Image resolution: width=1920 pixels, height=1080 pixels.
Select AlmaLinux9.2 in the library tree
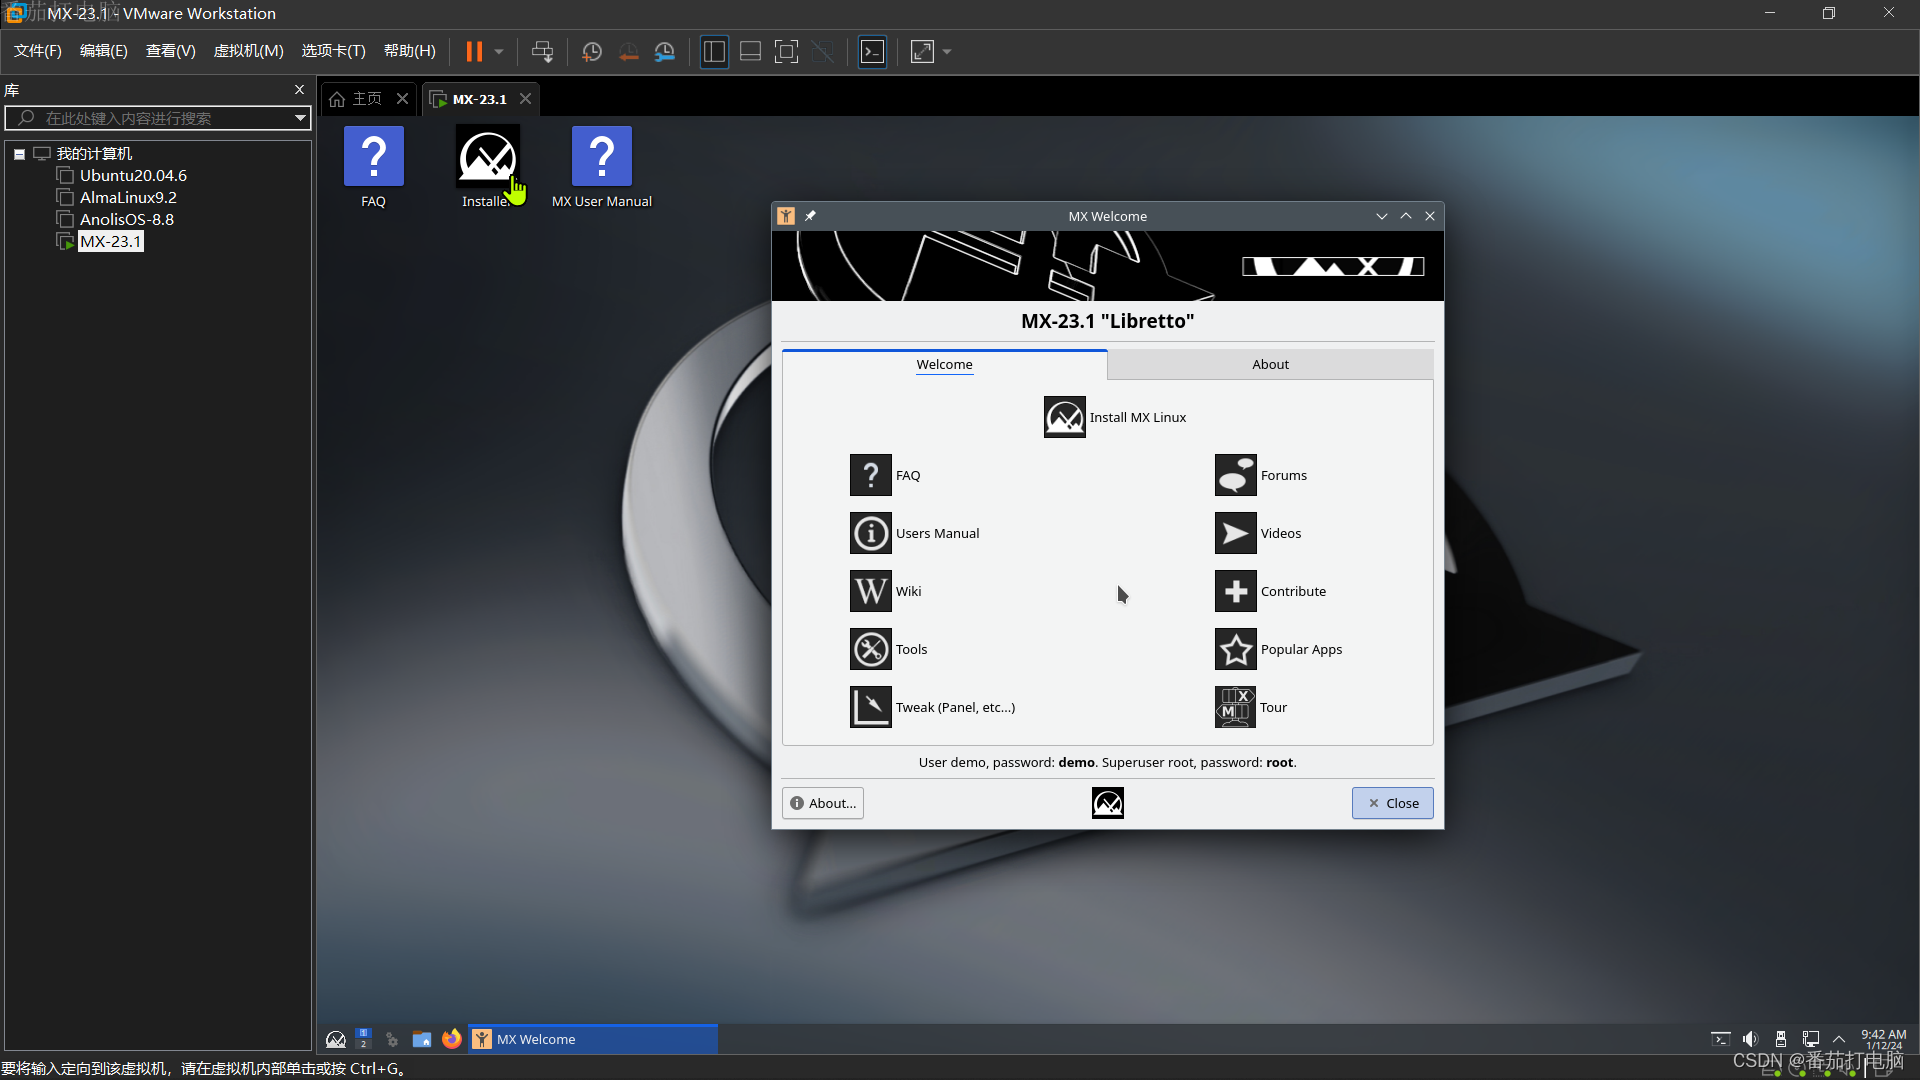(128, 198)
